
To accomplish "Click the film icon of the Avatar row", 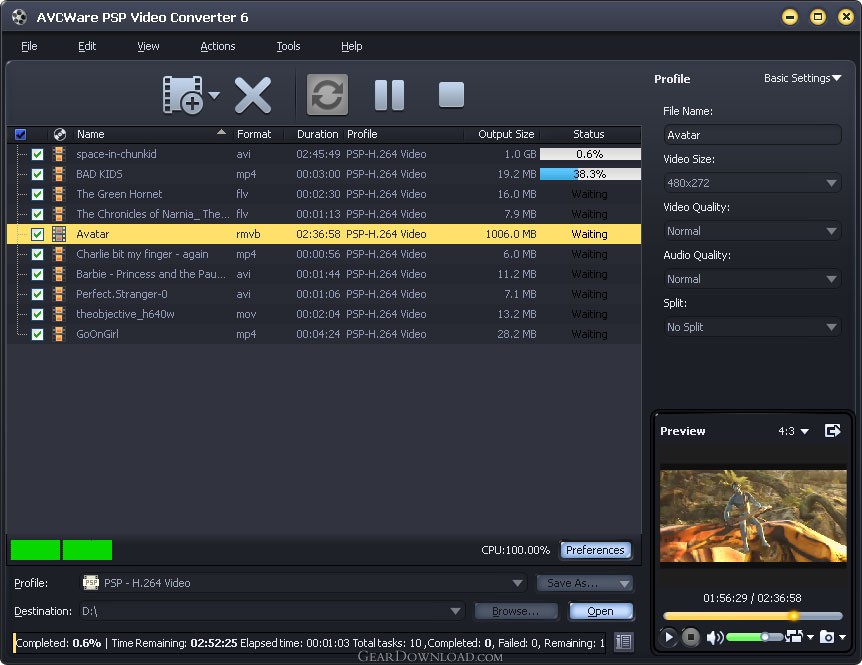I will 59,234.
